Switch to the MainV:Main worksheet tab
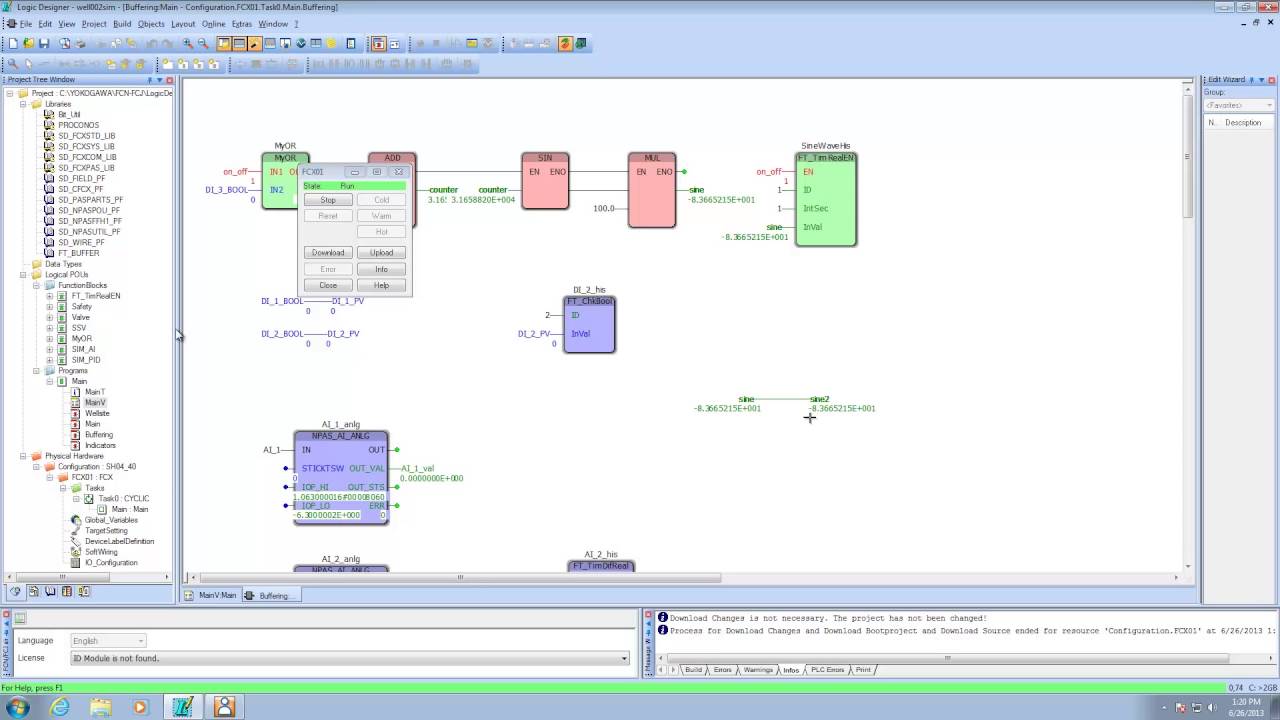Screen dimensions: 1280x720 click(211, 595)
